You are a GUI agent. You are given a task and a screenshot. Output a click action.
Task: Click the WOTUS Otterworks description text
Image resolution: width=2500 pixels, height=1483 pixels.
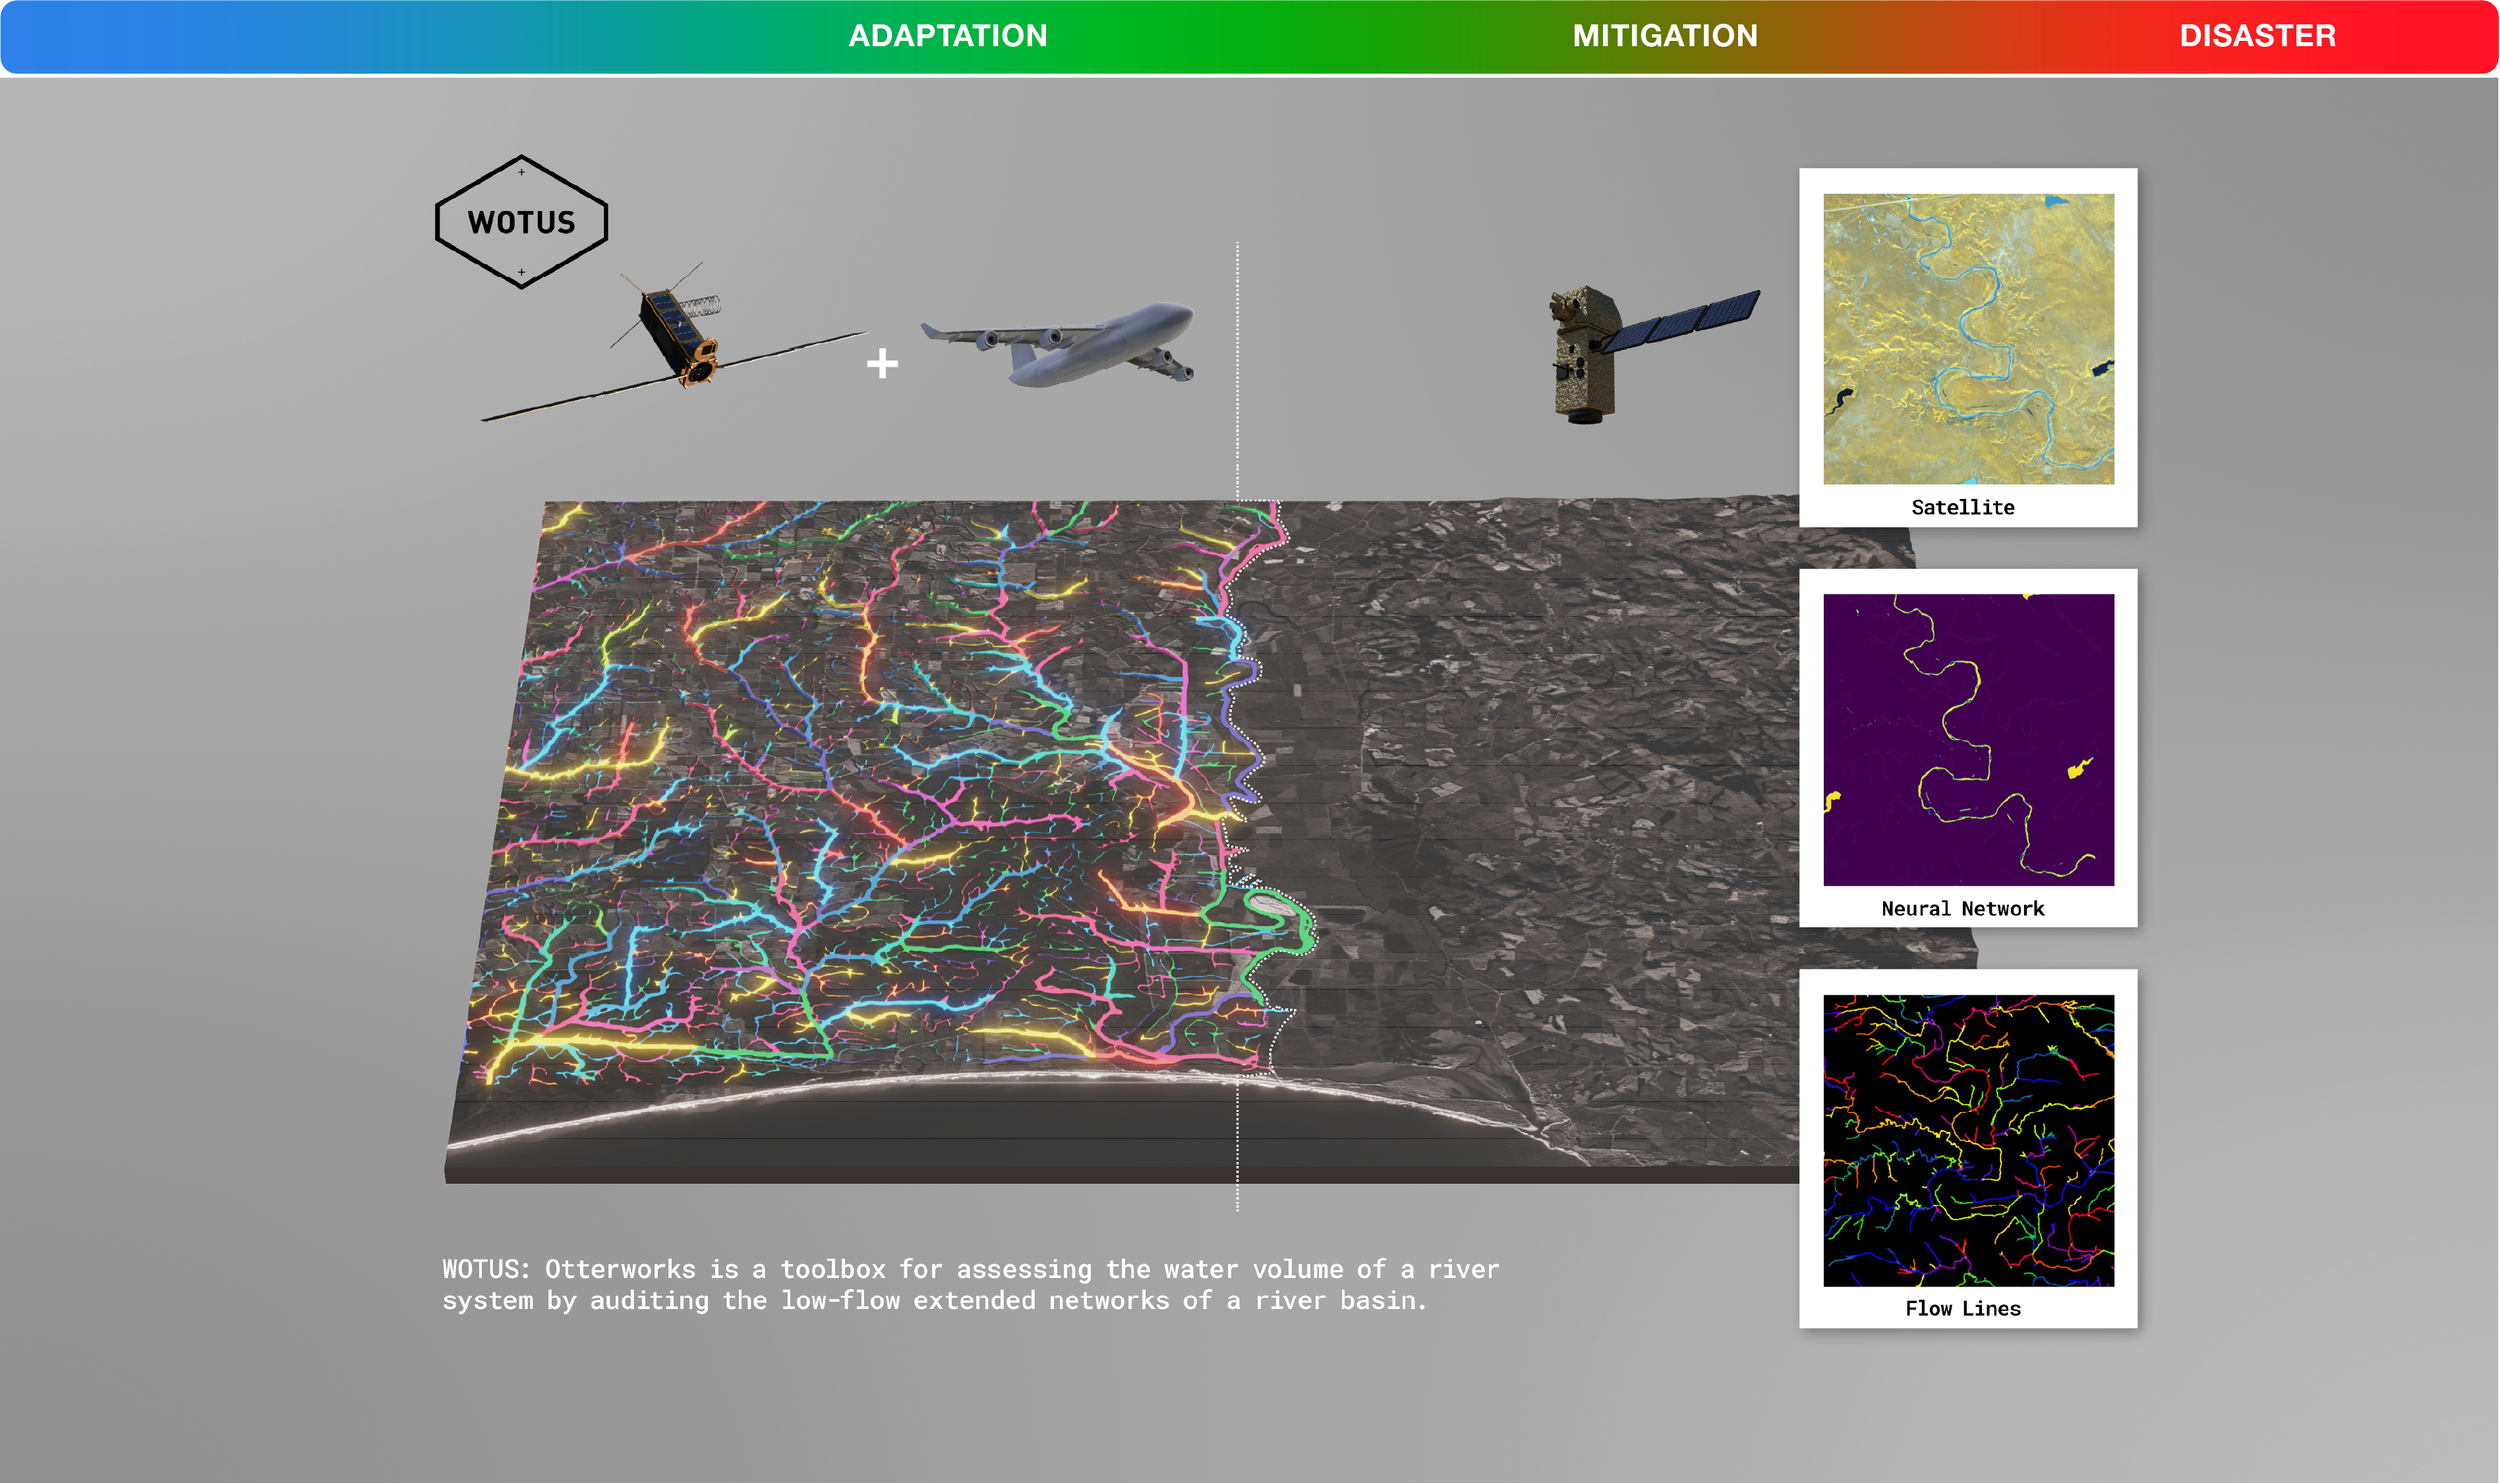[970, 1284]
